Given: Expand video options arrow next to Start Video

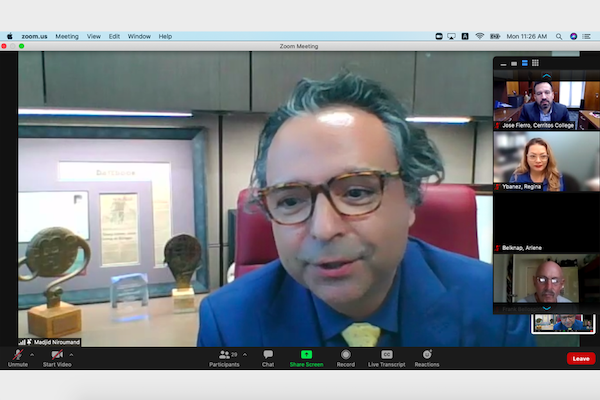Looking at the screenshot, I should pos(71,354).
